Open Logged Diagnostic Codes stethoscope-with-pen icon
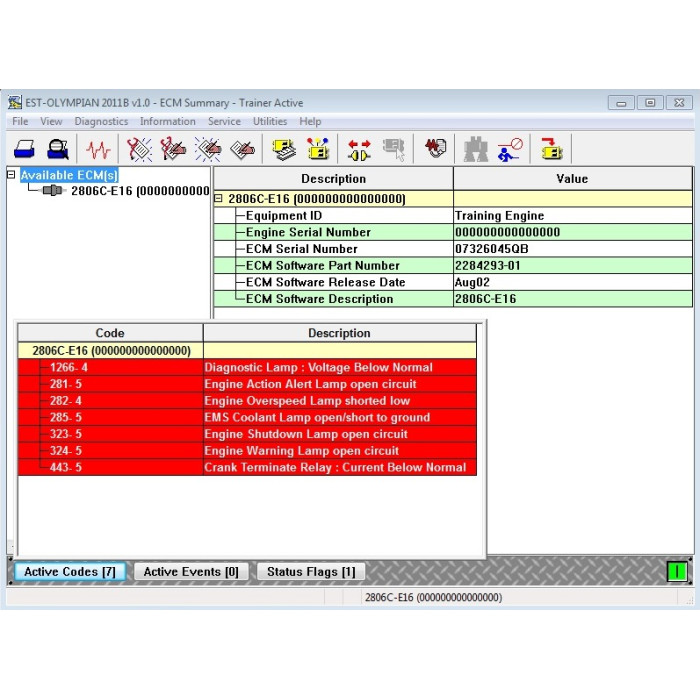Screen dimensions: 700x700 point(173,149)
